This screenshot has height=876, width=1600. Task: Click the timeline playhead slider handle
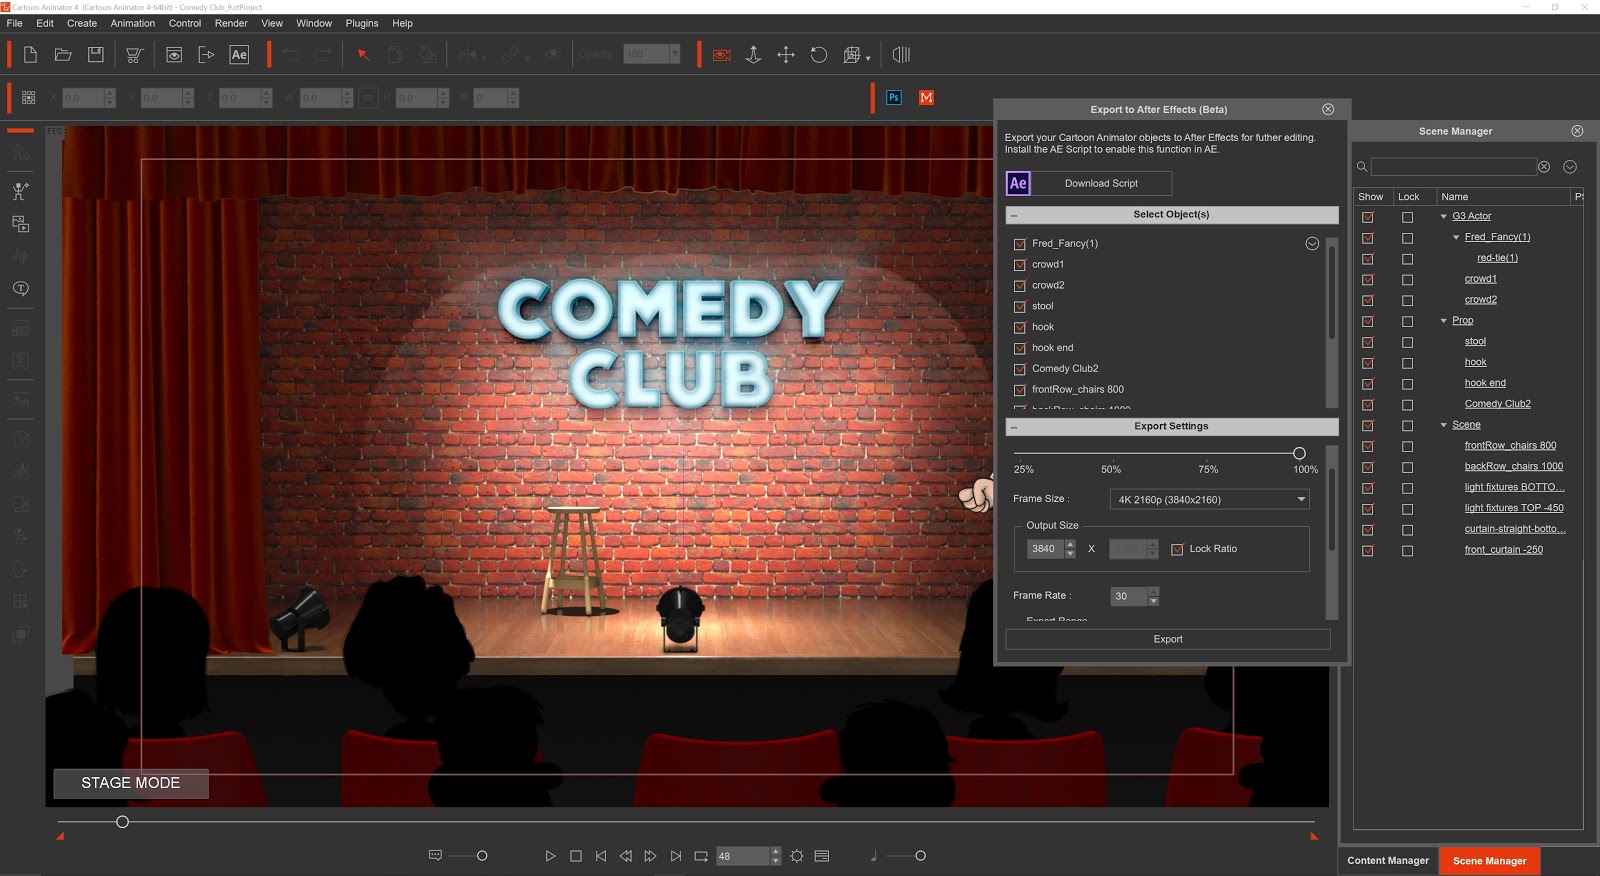pos(122,822)
